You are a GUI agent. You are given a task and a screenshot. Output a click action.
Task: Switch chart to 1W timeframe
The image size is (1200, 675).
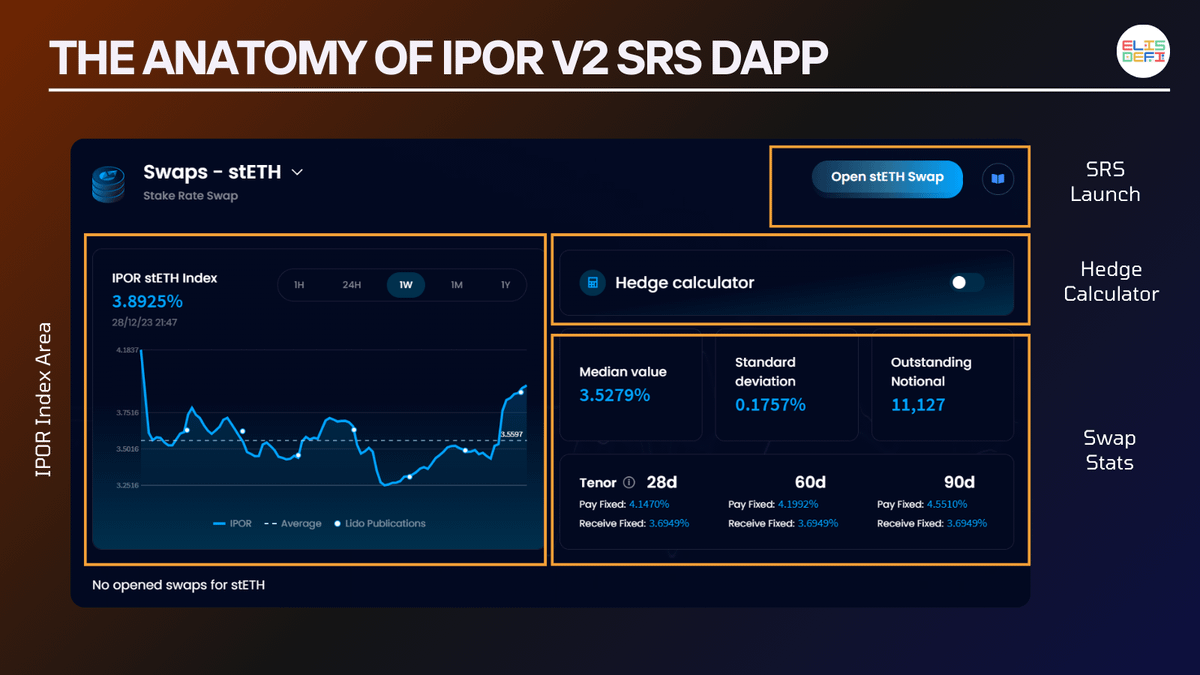(x=405, y=285)
